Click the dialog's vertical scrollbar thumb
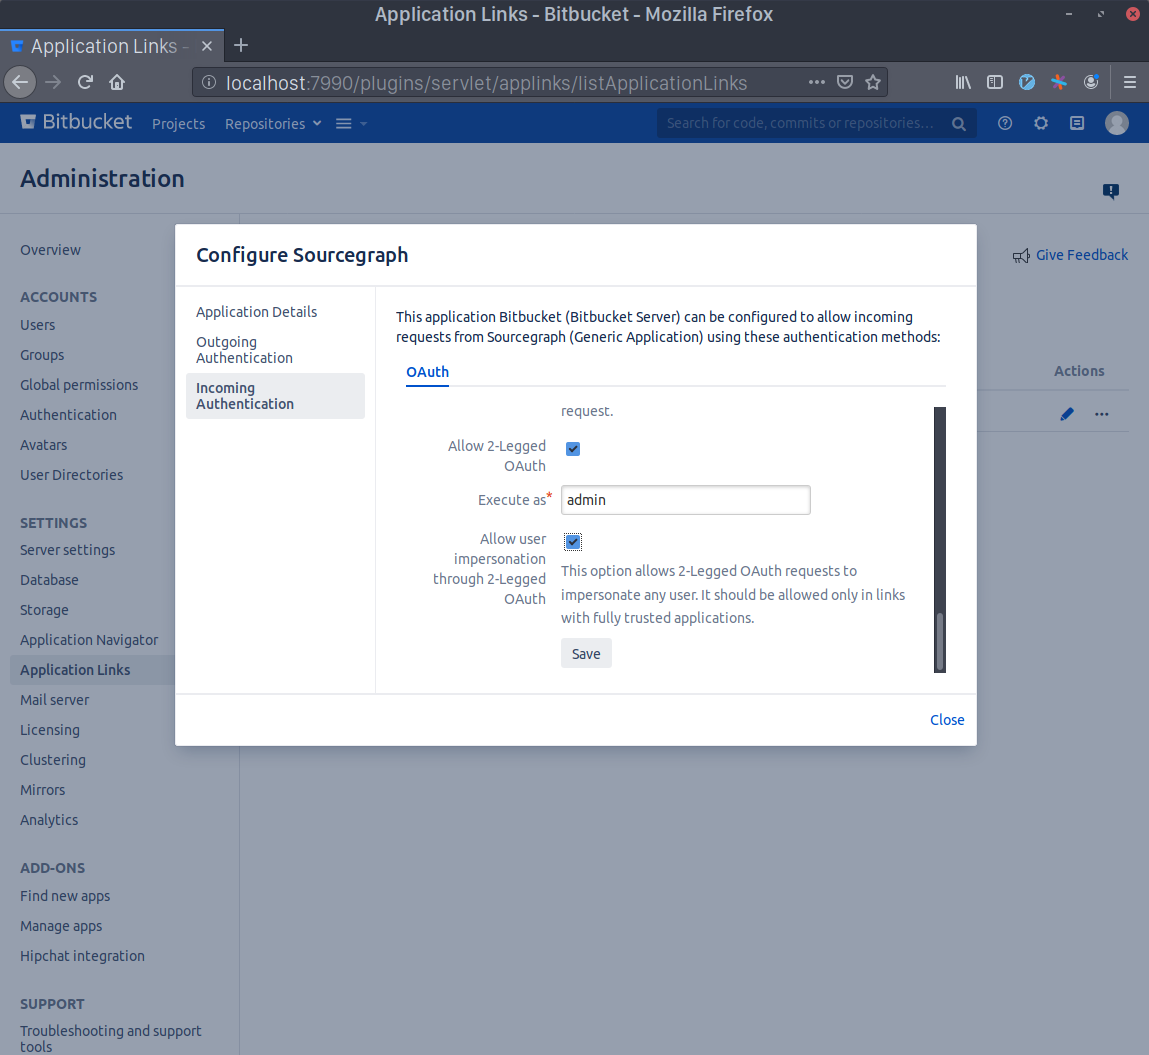This screenshot has height=1055, width=1149. click(x=939, y=640)
